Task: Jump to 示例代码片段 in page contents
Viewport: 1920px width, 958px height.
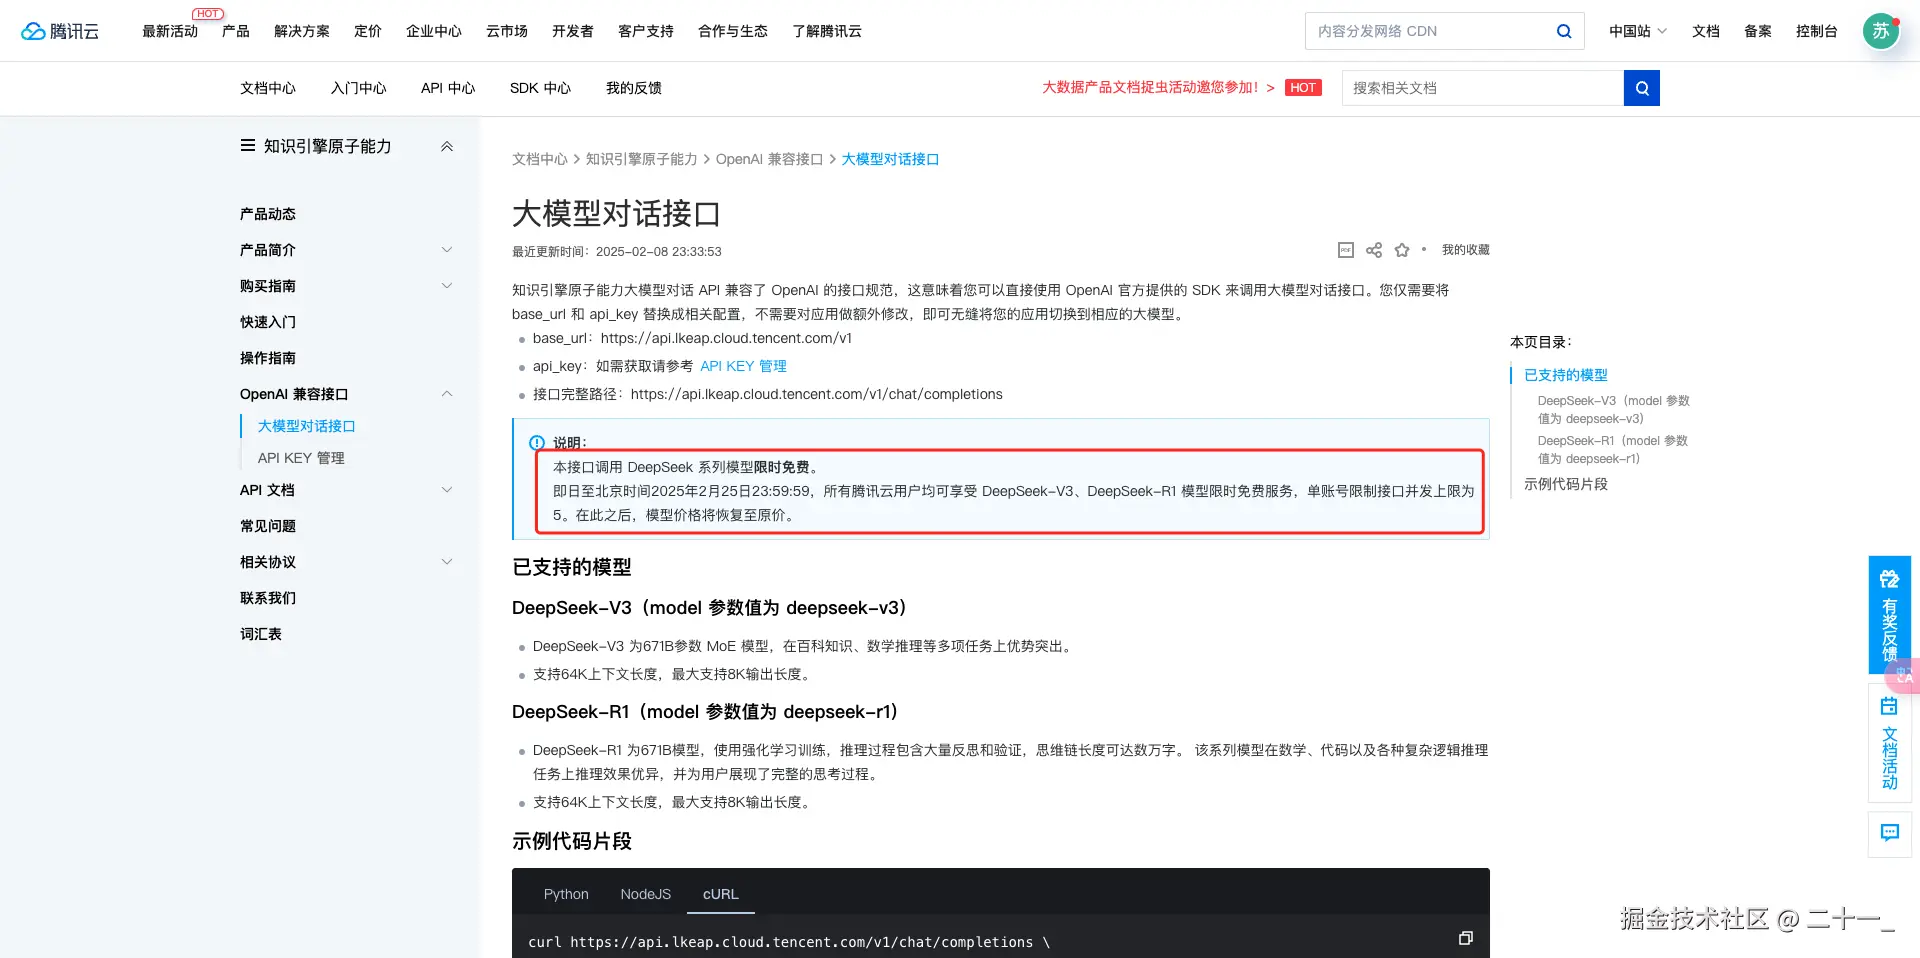Action: (1566, 484)
